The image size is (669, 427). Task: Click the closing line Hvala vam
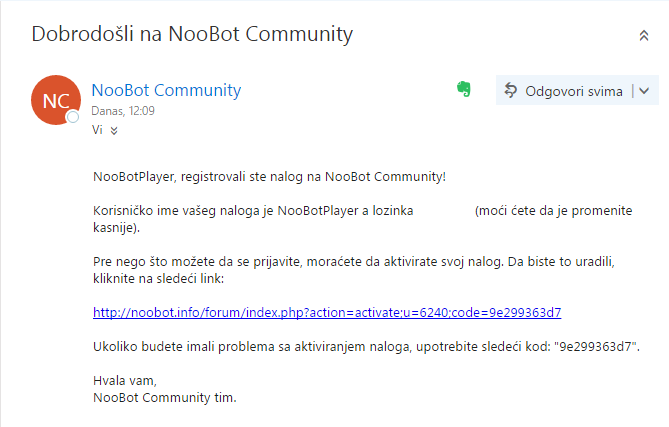pos(125,381)
